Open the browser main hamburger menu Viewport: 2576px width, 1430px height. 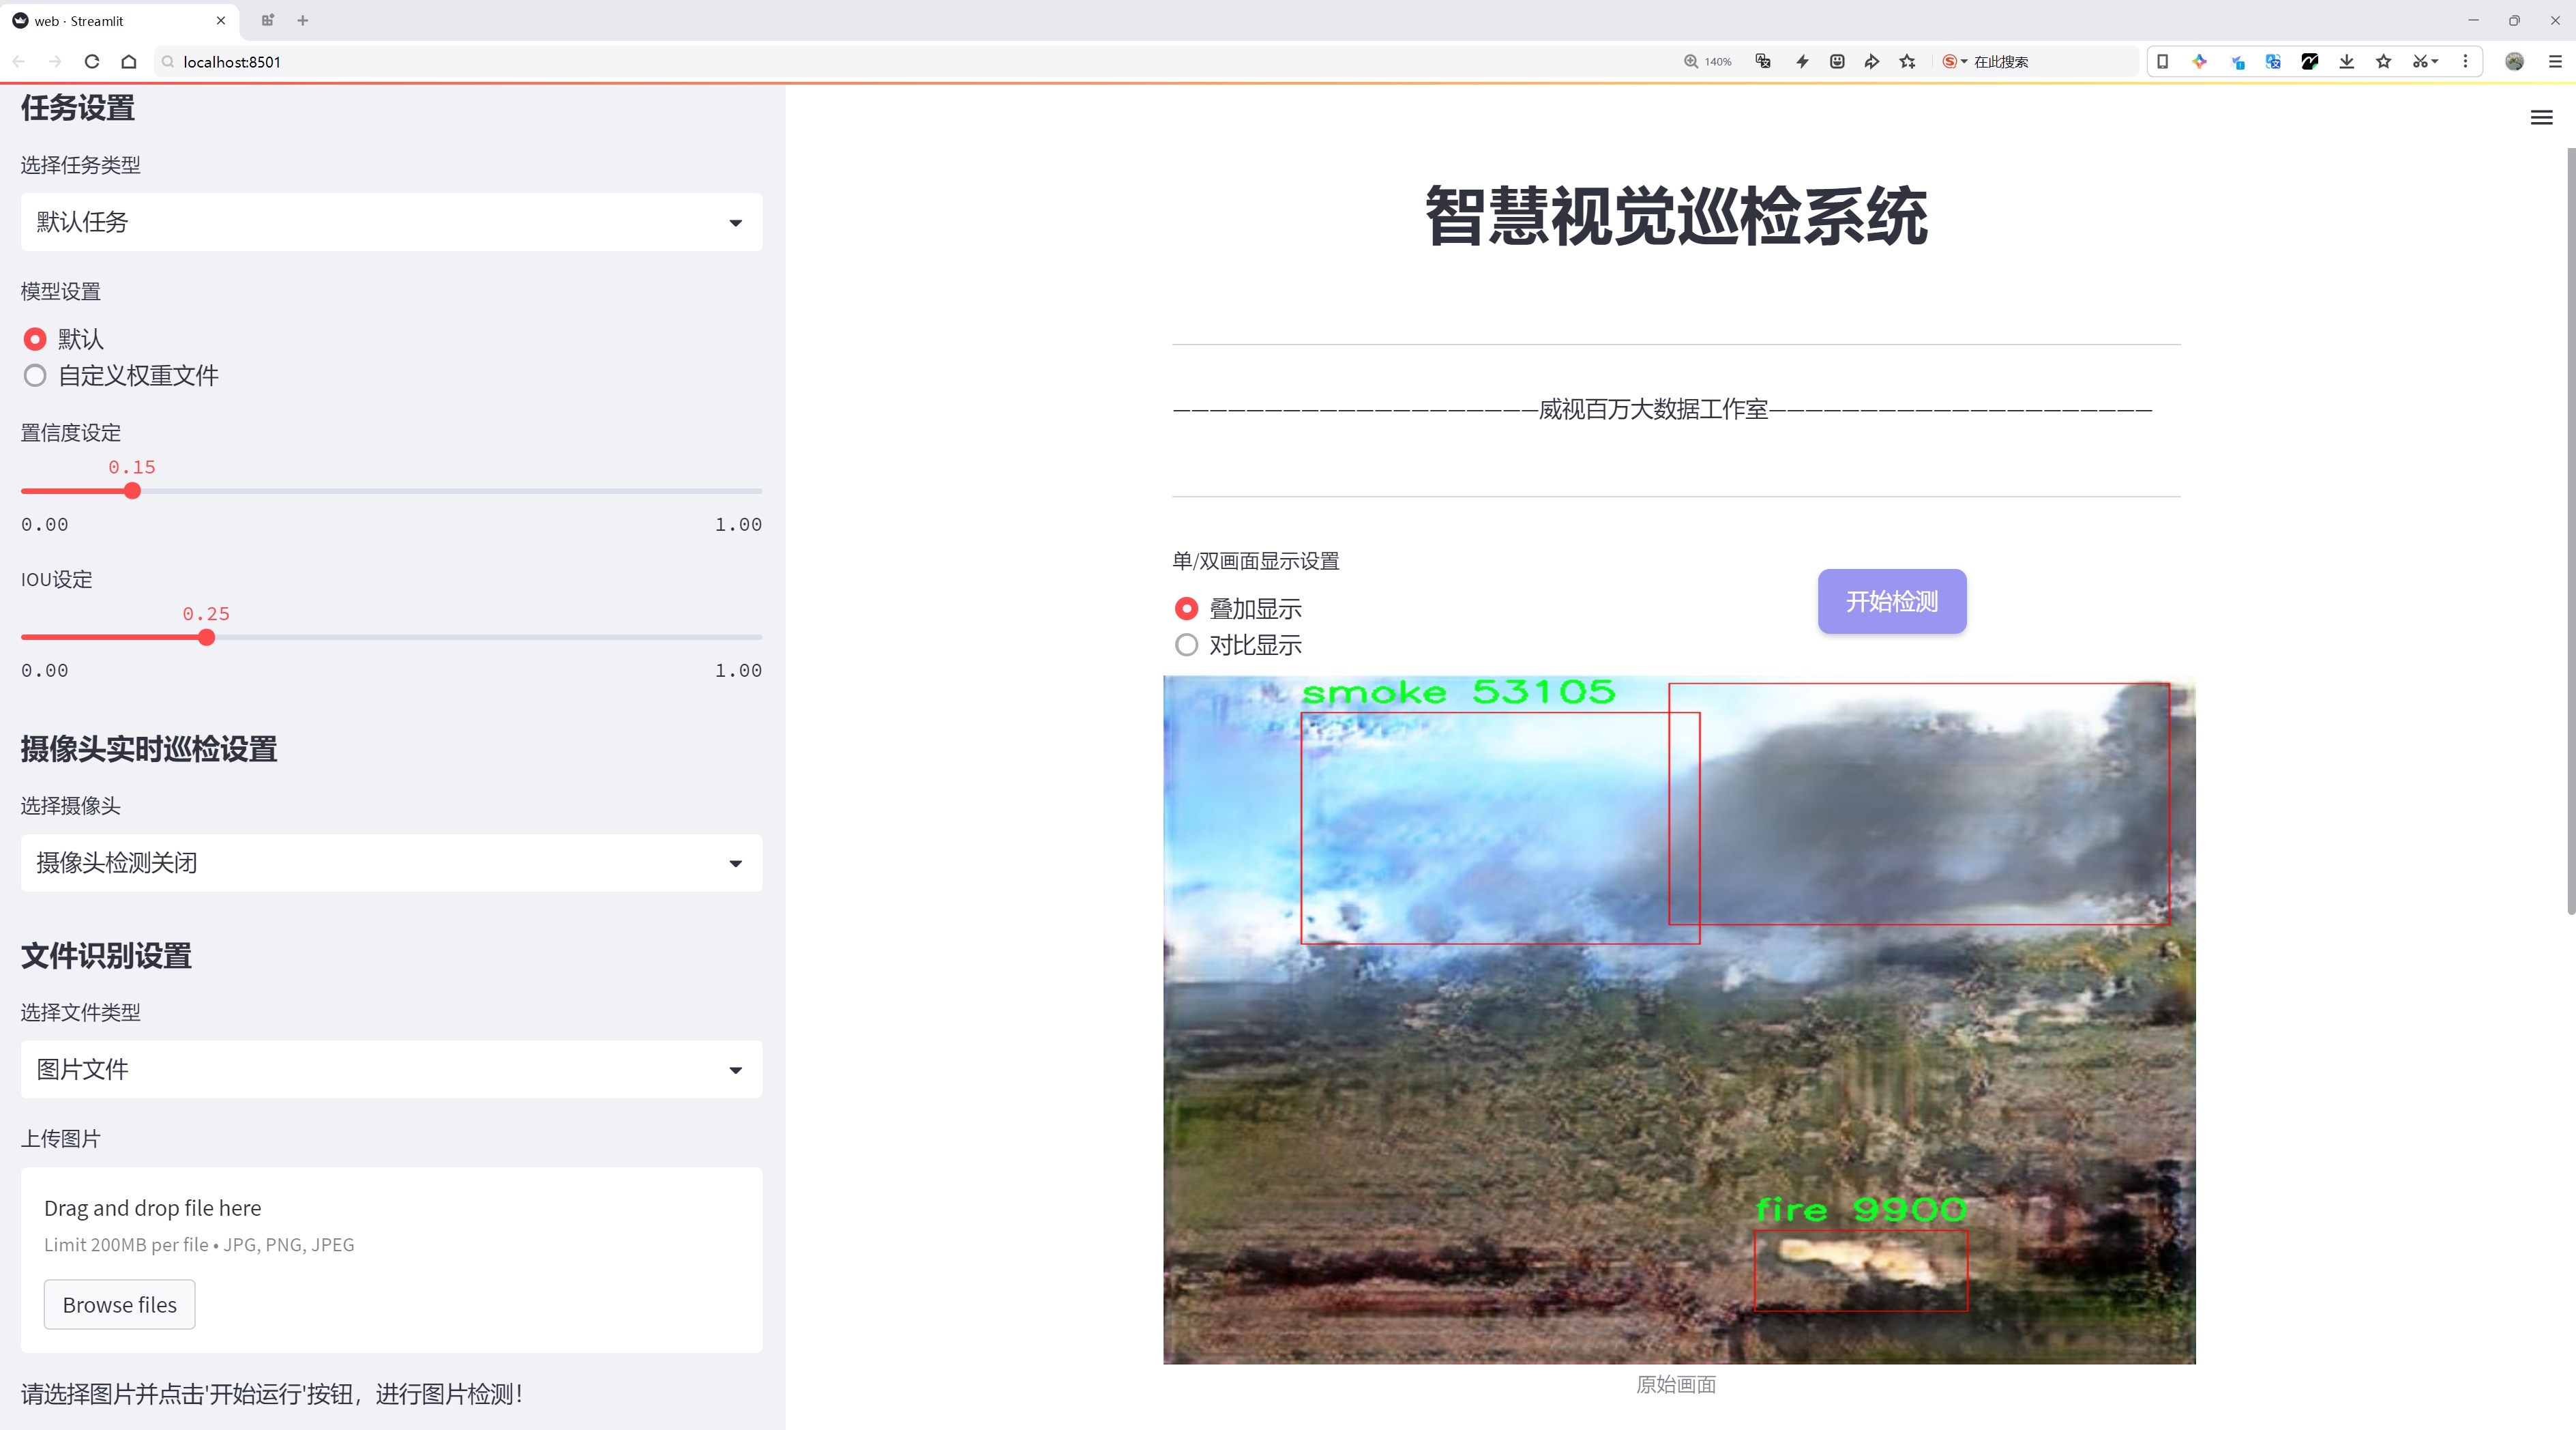pyautogui.click(x=2555, y=62)
